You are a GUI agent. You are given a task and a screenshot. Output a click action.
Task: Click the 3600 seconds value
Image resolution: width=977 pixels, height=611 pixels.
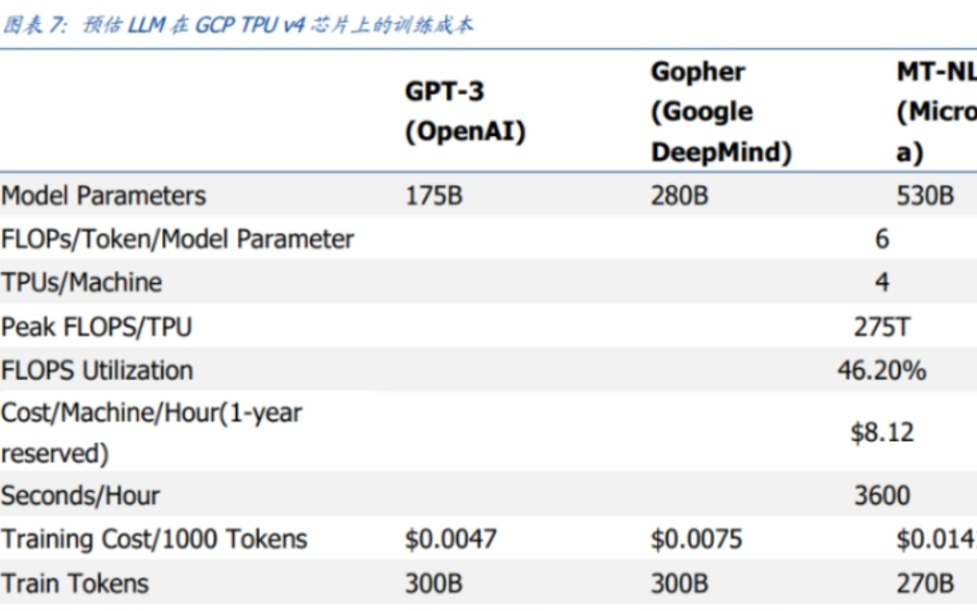[x=882, y=495]
